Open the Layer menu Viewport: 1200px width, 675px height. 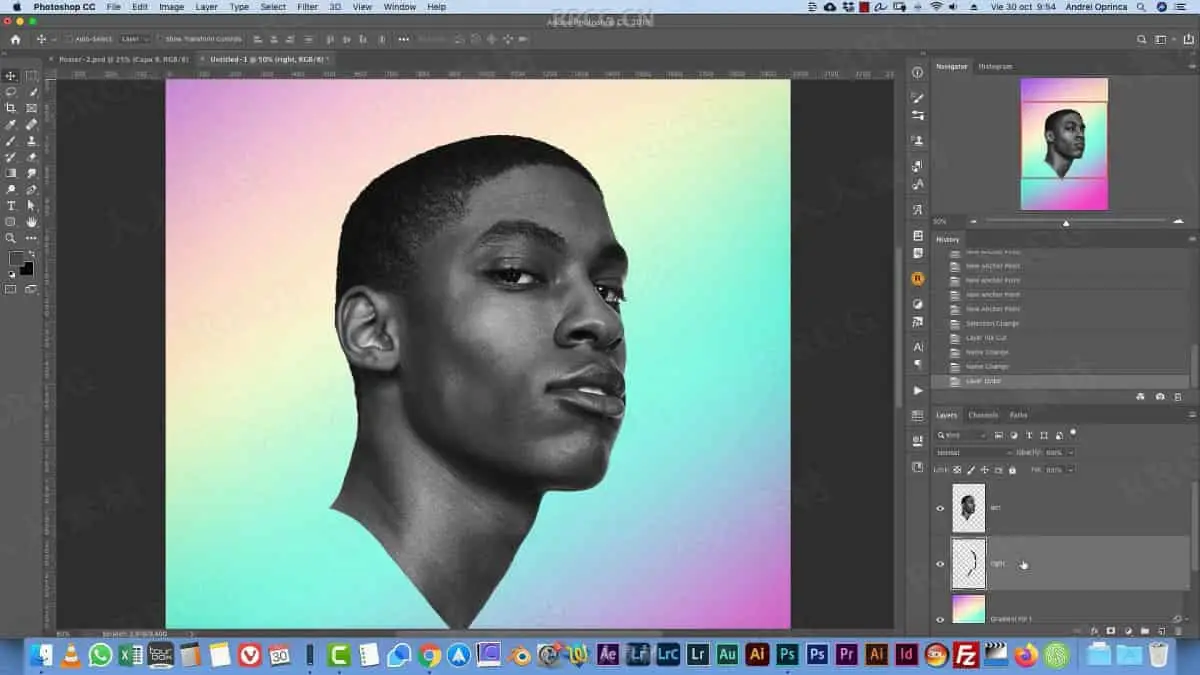coord(206,7)
